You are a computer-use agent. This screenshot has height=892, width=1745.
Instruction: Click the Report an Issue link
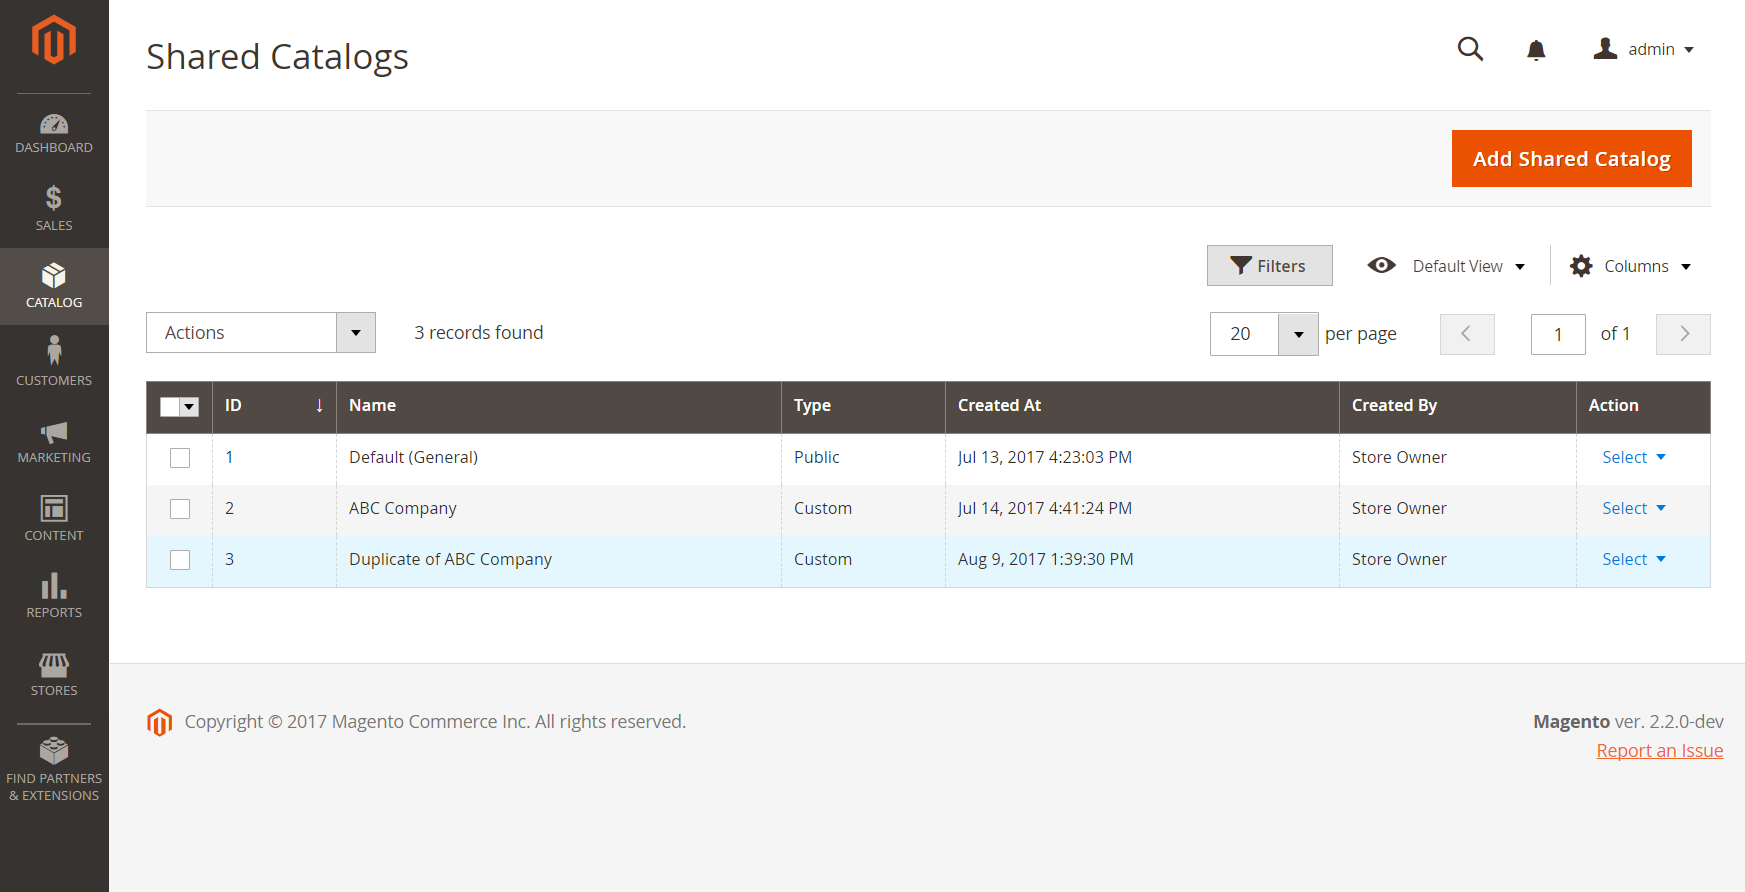click(1660, 750)
